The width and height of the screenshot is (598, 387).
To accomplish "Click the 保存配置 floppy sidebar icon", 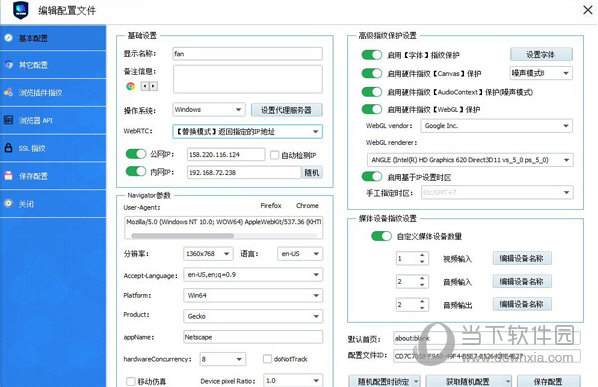I will pos(8,176).
